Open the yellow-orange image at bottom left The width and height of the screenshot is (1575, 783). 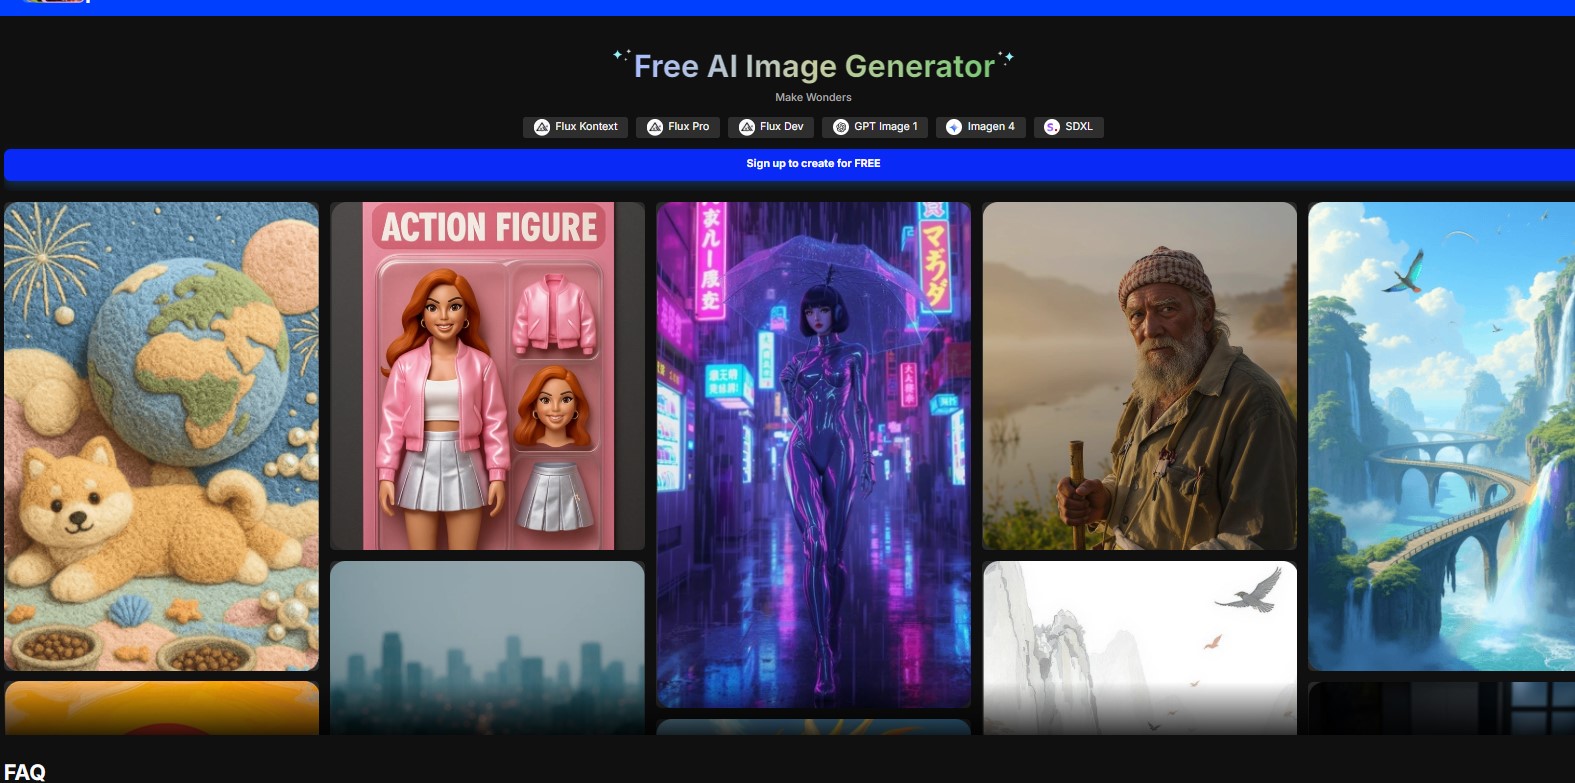(161, 708)
